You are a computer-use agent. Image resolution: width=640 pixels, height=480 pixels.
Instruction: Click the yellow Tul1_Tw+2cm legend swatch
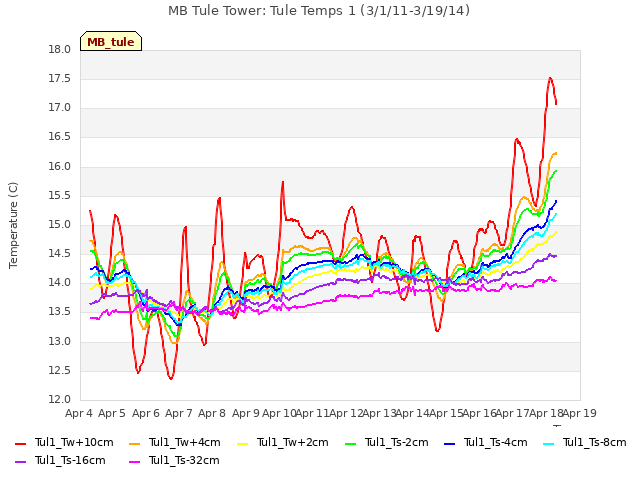(242, 443)
